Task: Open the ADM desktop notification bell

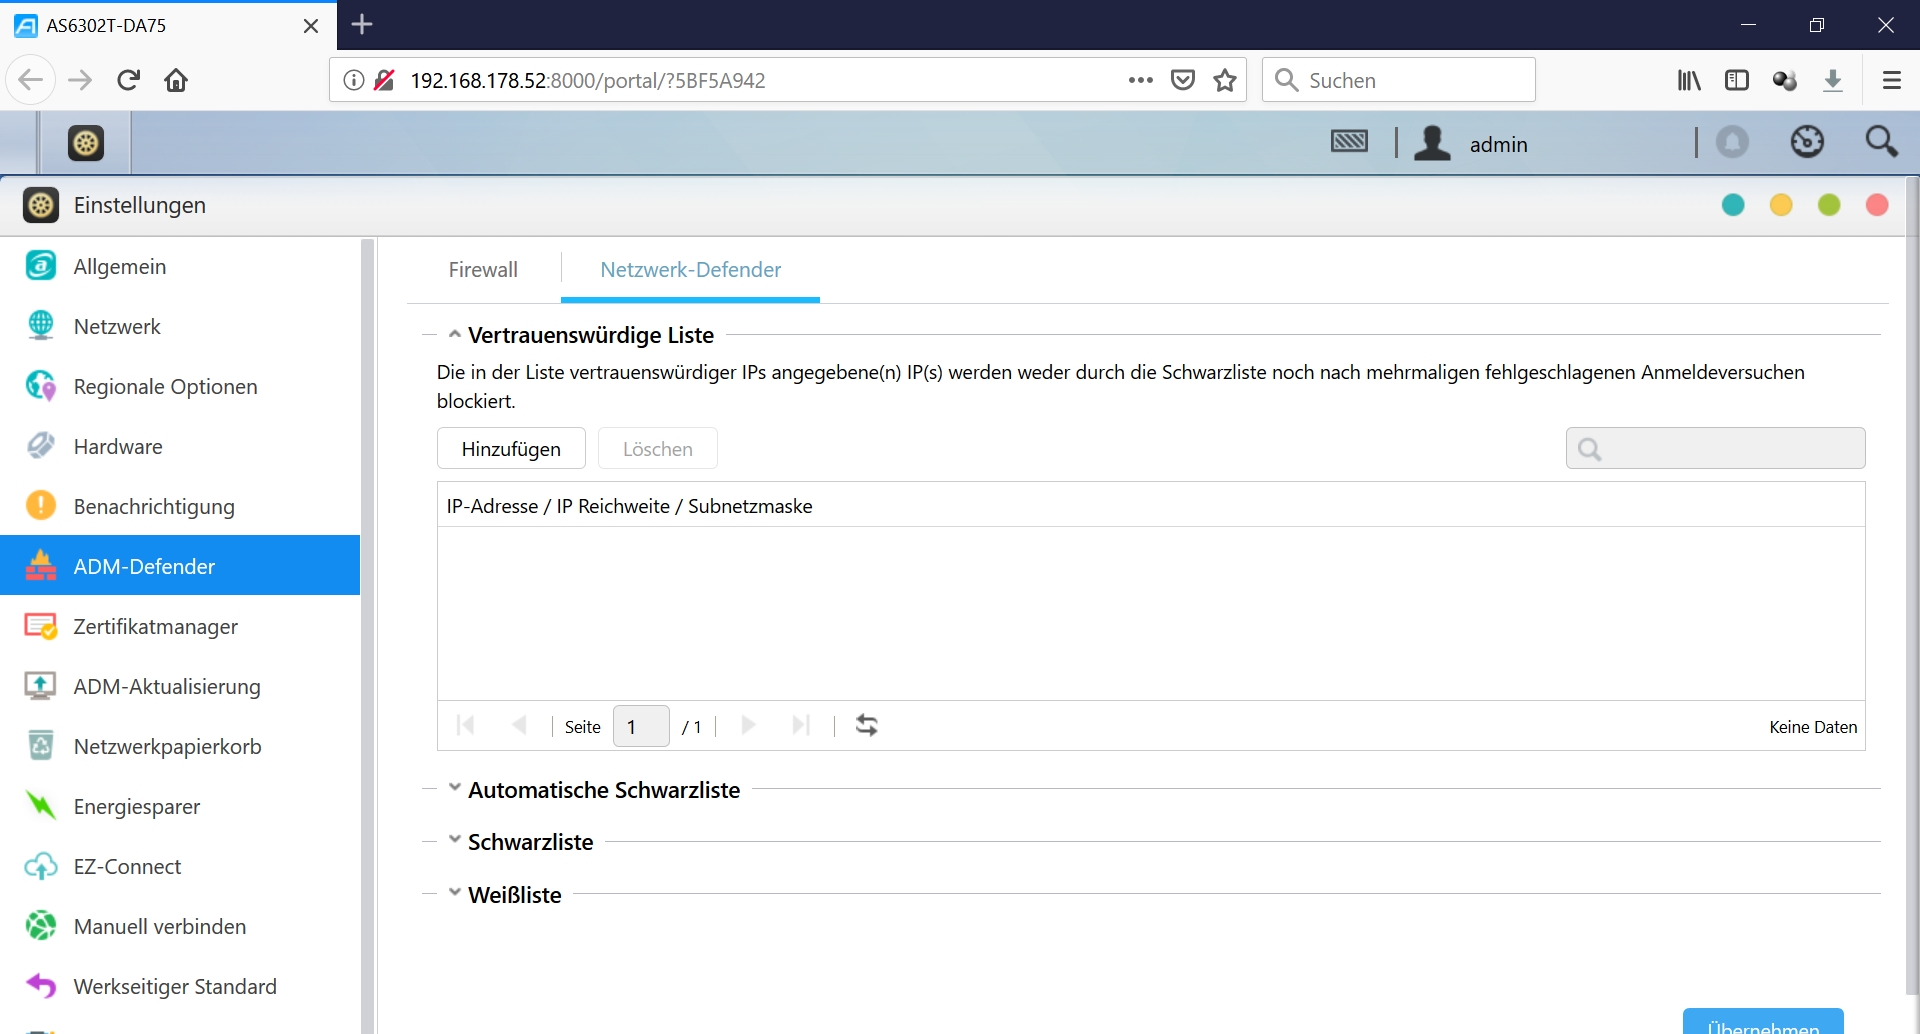Action: pyautogui.click(x=1733, y=142)
